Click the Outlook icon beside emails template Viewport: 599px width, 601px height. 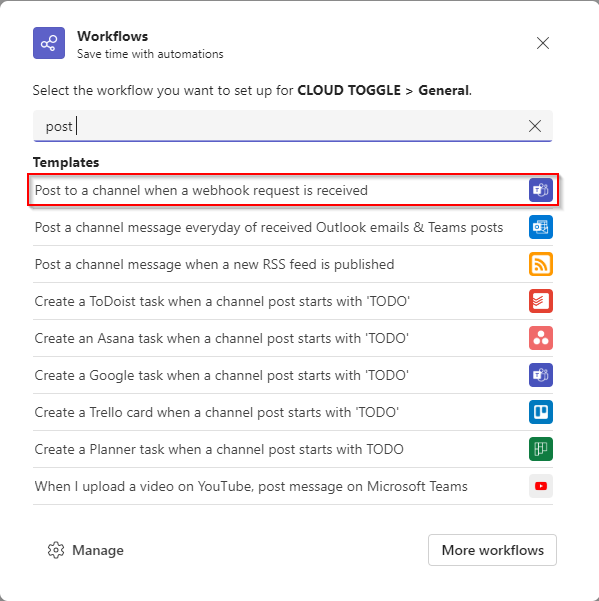pos(541,227)
